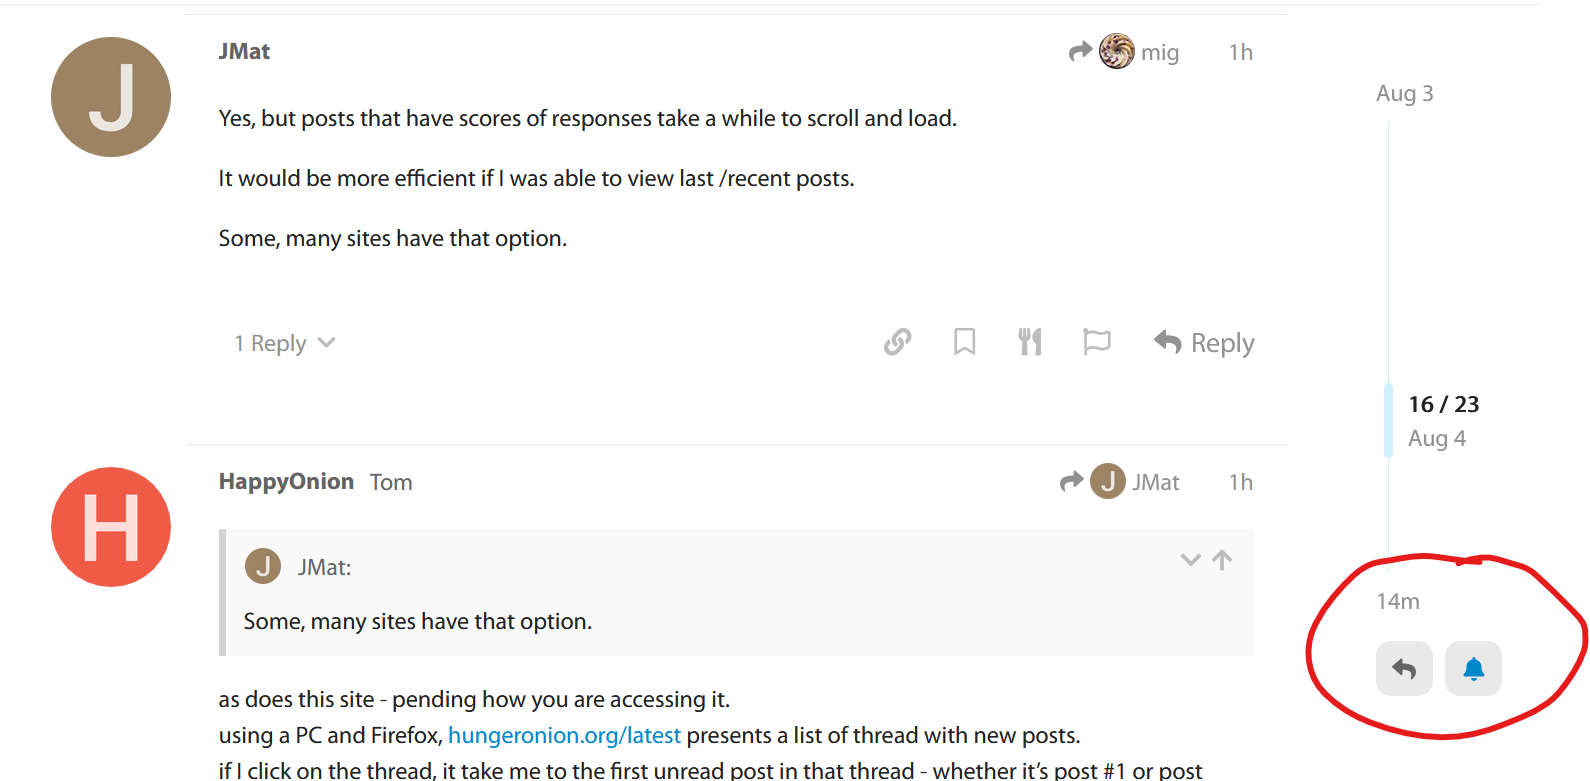Expand the quoted JMat text chevron
1590x781 pixels.
pos(1190,560)
